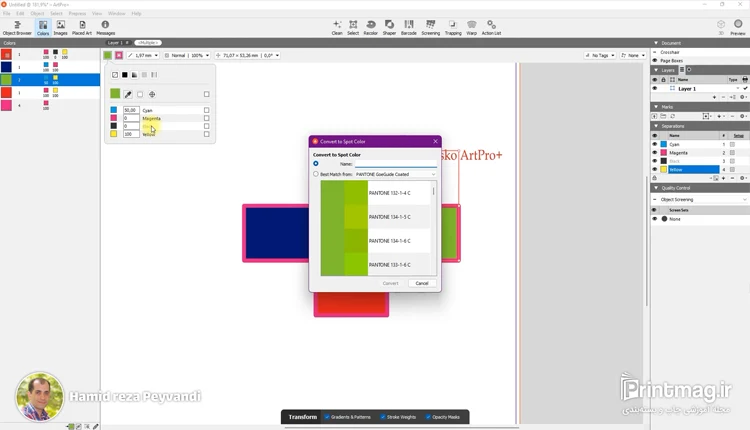
Task: Open the Messages panel
Action: pos(105,28)
